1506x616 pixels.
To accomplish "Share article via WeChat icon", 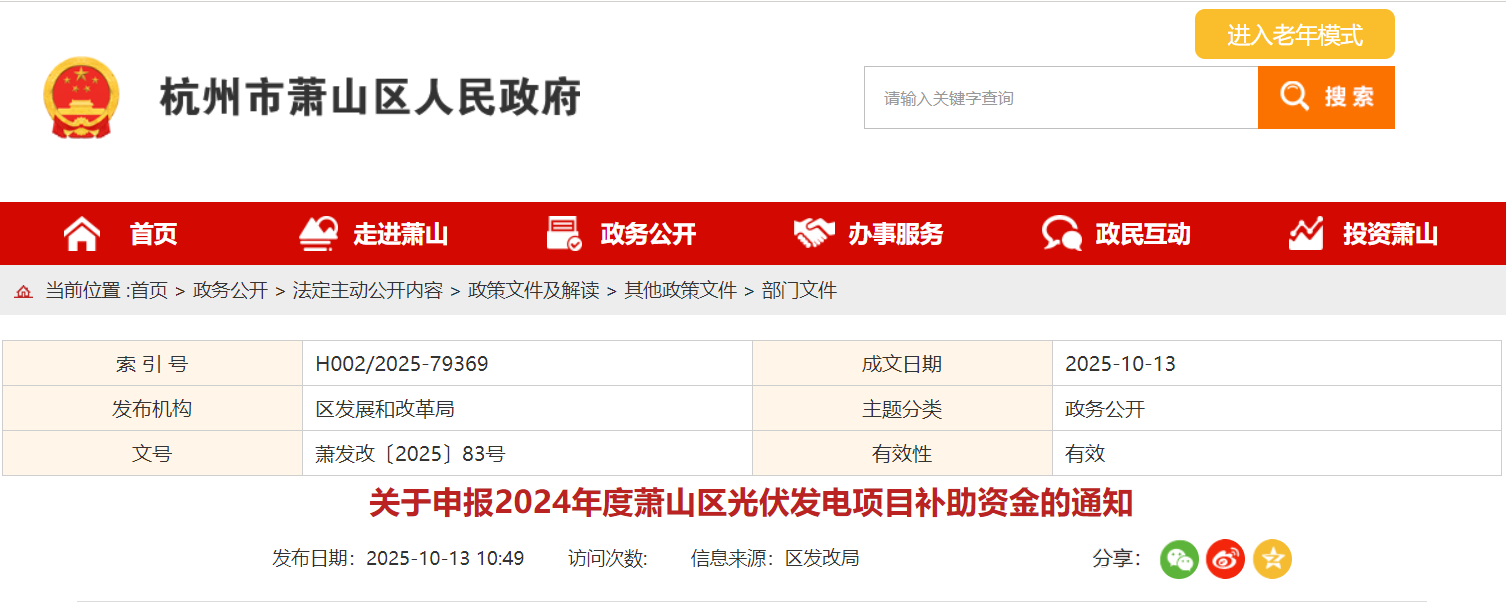I will (x=1179, y=559).
